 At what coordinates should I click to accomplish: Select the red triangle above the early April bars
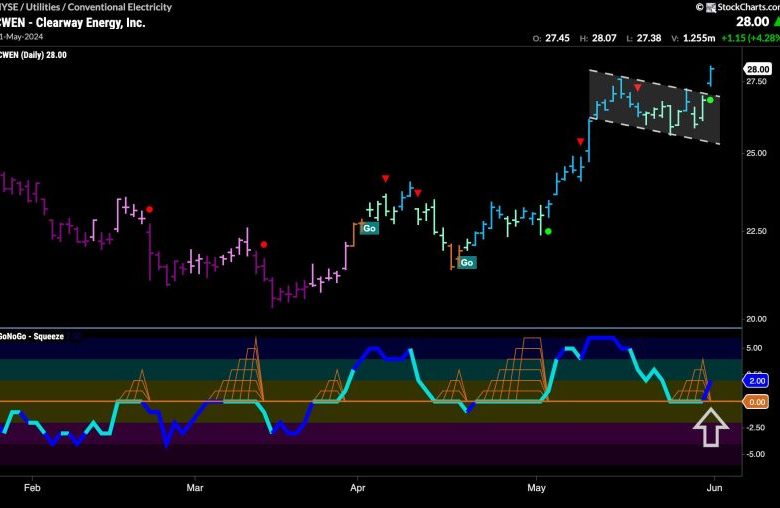tap(386, 179)
